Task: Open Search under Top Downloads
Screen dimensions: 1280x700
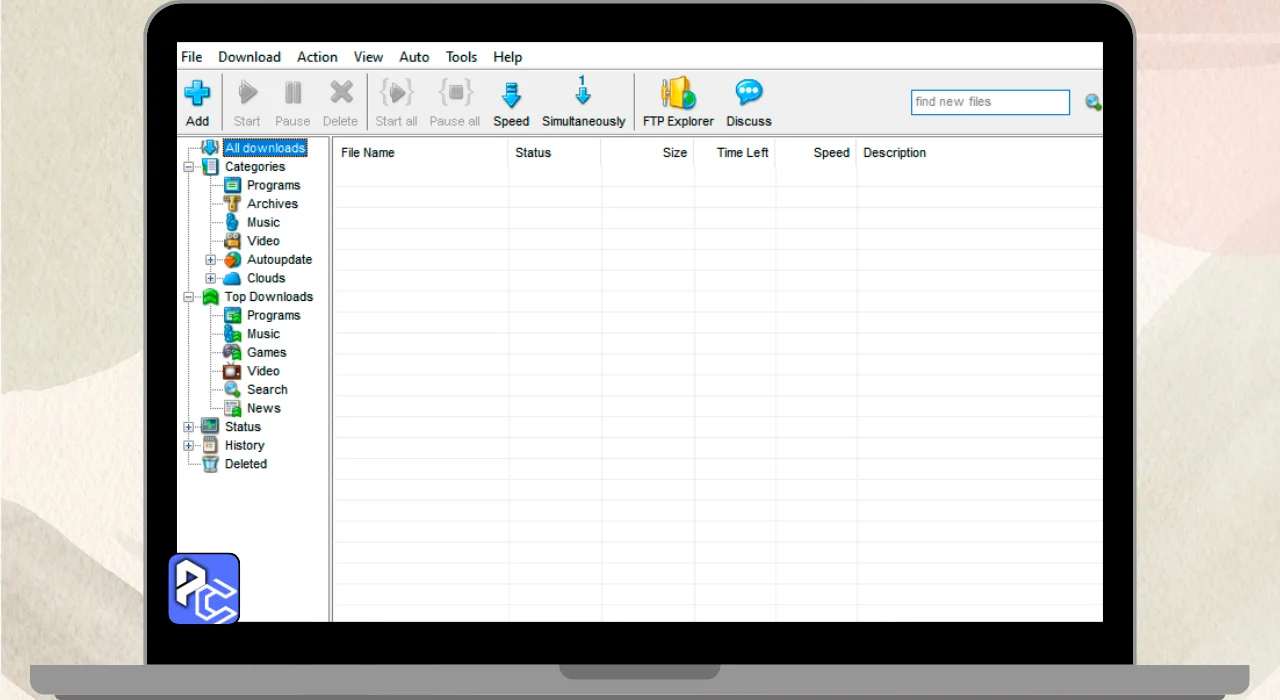Action: (x=268, y=390)
